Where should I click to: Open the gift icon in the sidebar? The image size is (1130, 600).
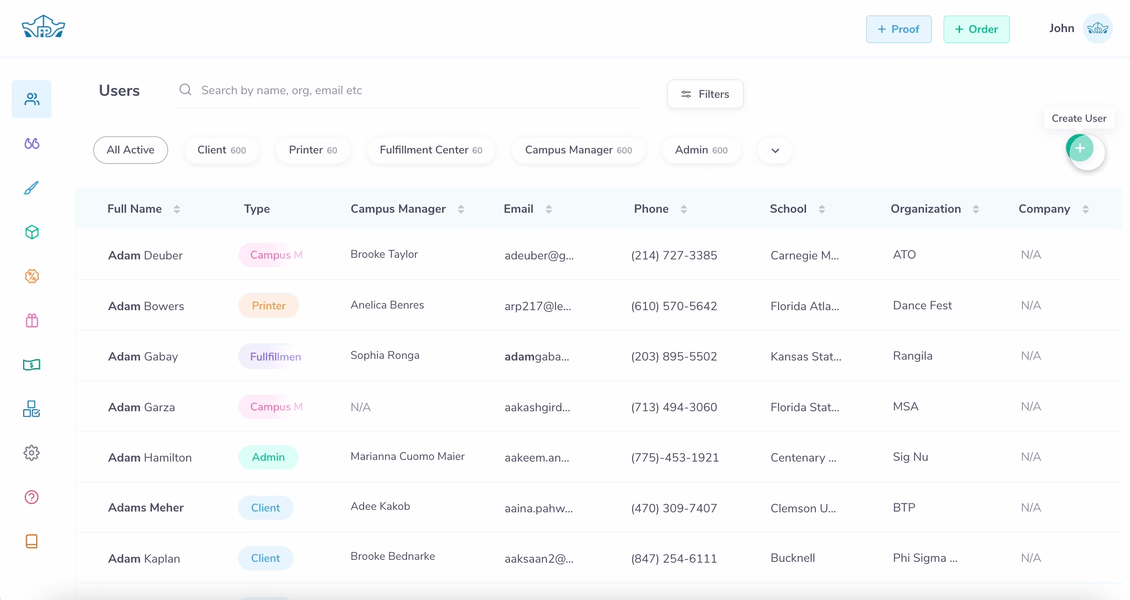[x=31, y=320]
